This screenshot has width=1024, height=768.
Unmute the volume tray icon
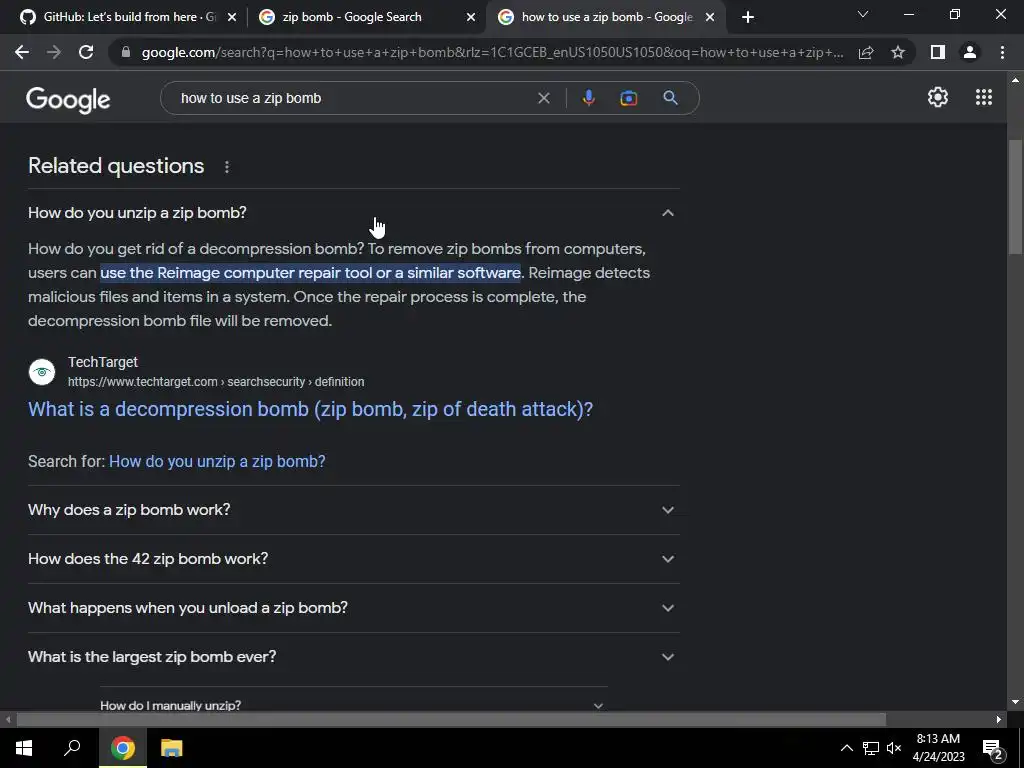pyautogui.click(x=894, y=748)
